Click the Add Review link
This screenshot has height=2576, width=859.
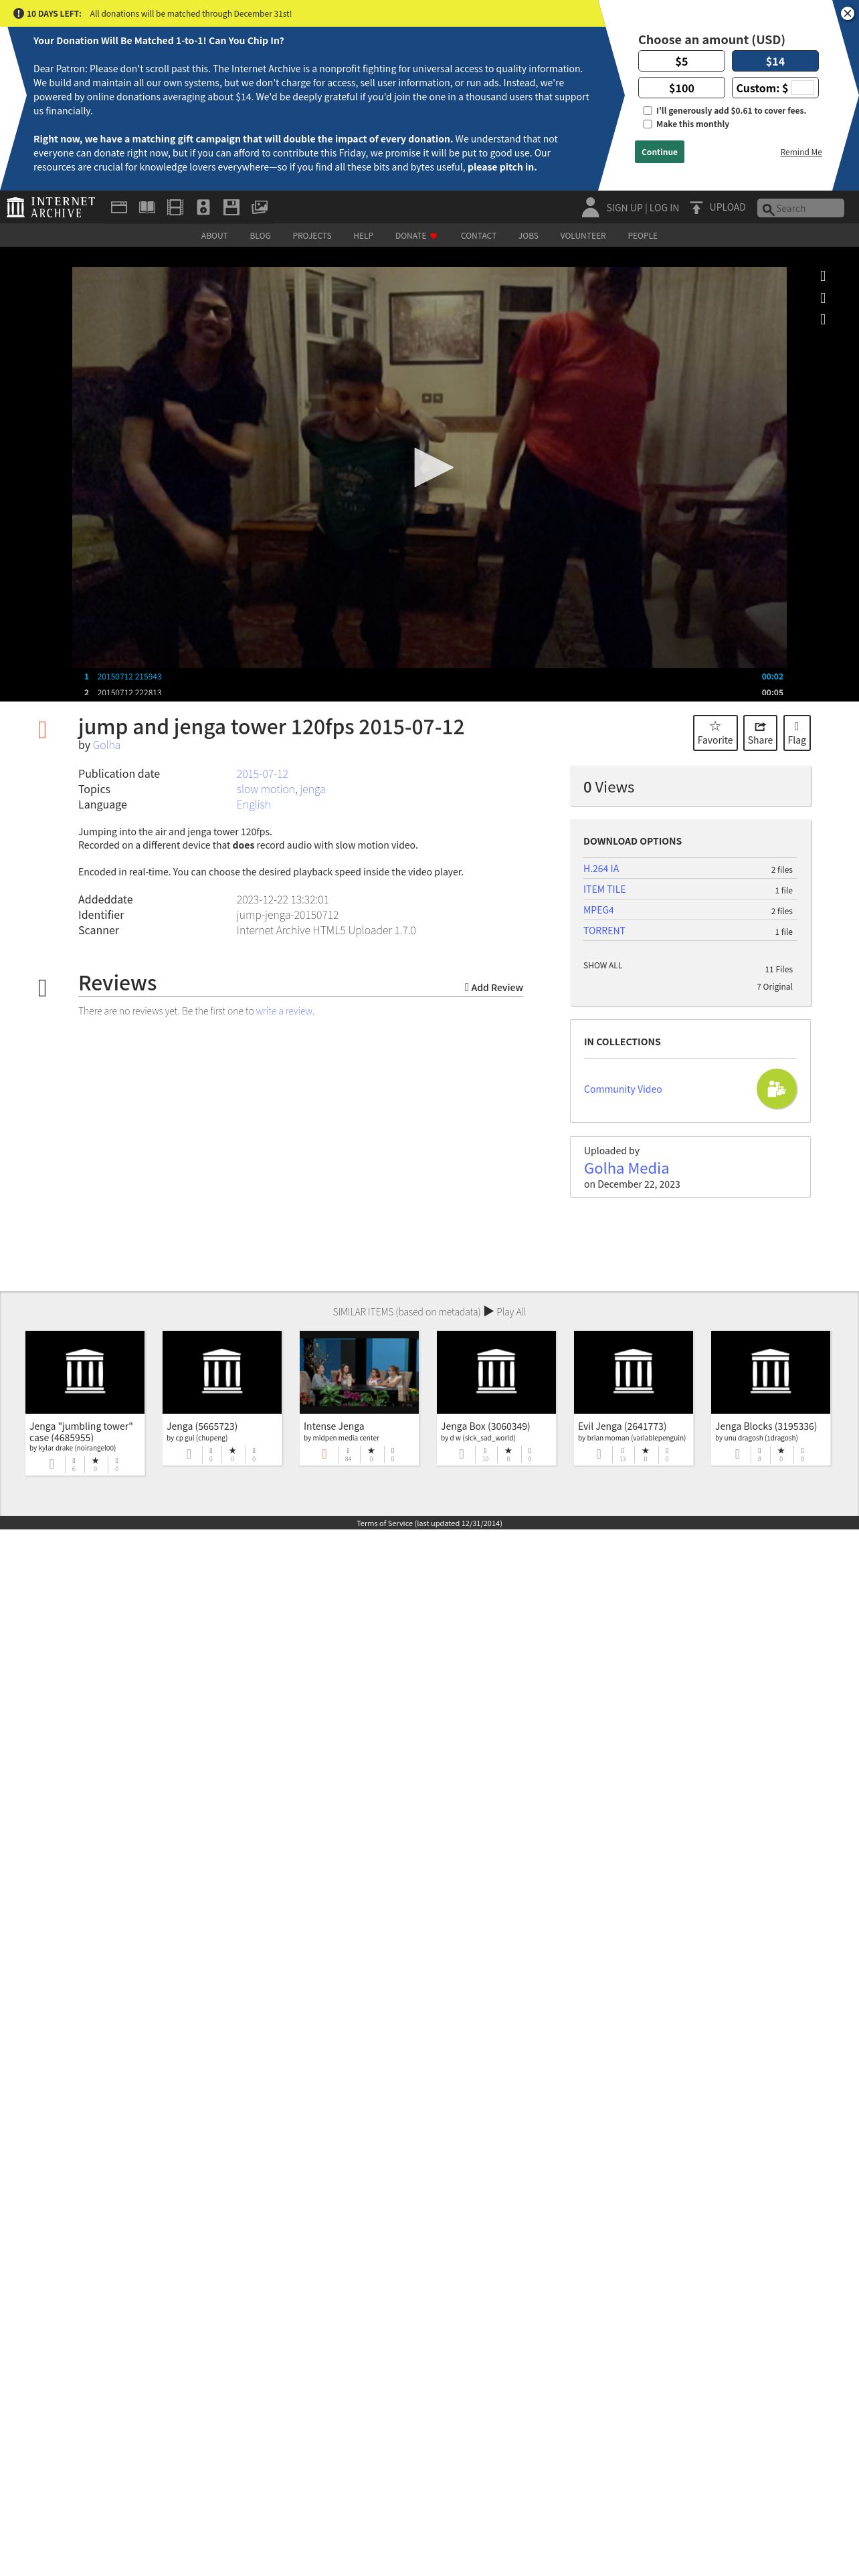[494, 987]
